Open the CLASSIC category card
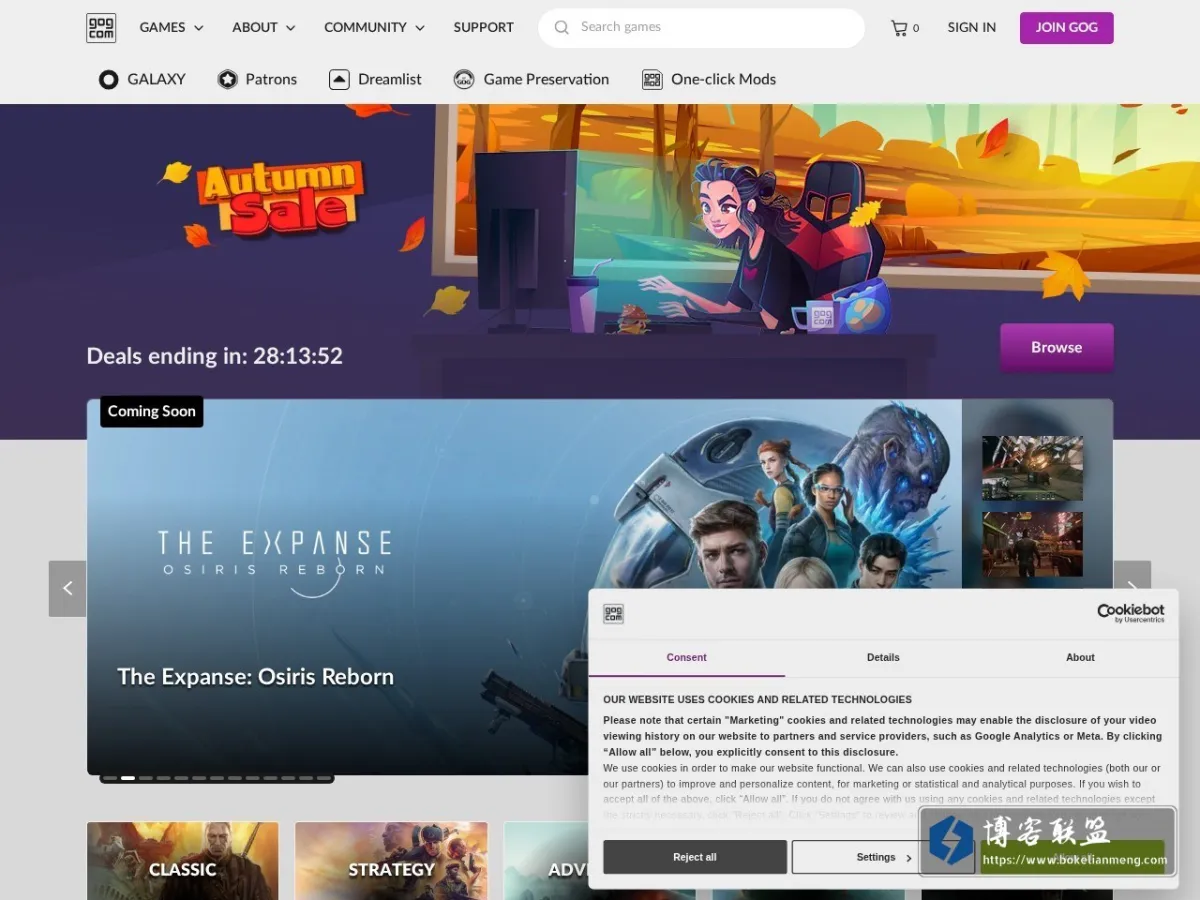 [x=183, y=861]
